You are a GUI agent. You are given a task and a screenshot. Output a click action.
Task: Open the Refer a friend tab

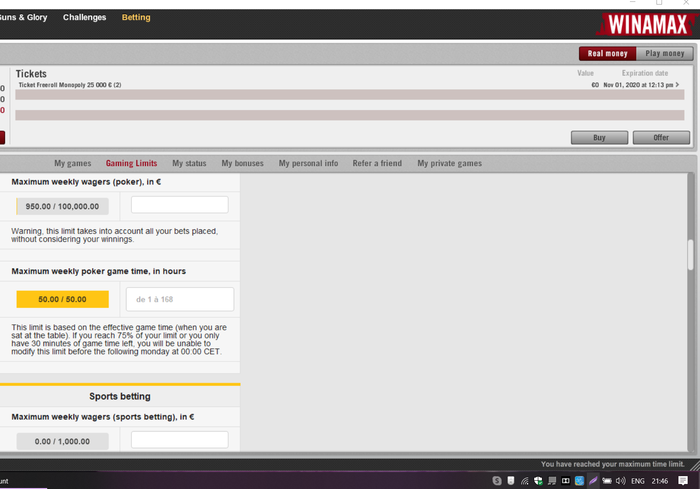(377, 163)
